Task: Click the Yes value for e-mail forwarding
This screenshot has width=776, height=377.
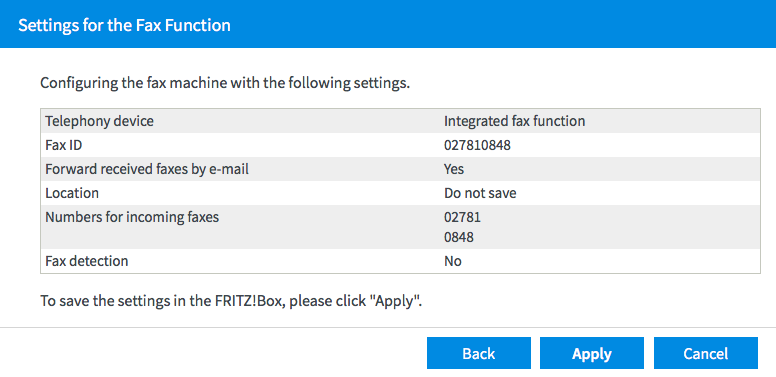Action: [x=454, y=170]
